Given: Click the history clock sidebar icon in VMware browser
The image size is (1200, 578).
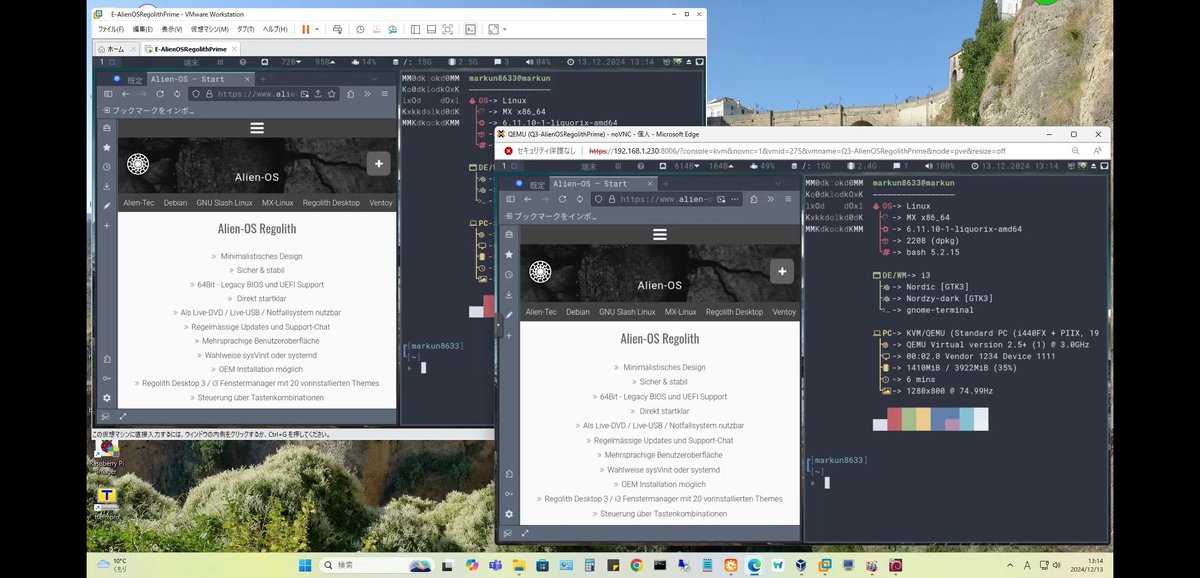Looking at the screenshot, I should pos(107,166).
